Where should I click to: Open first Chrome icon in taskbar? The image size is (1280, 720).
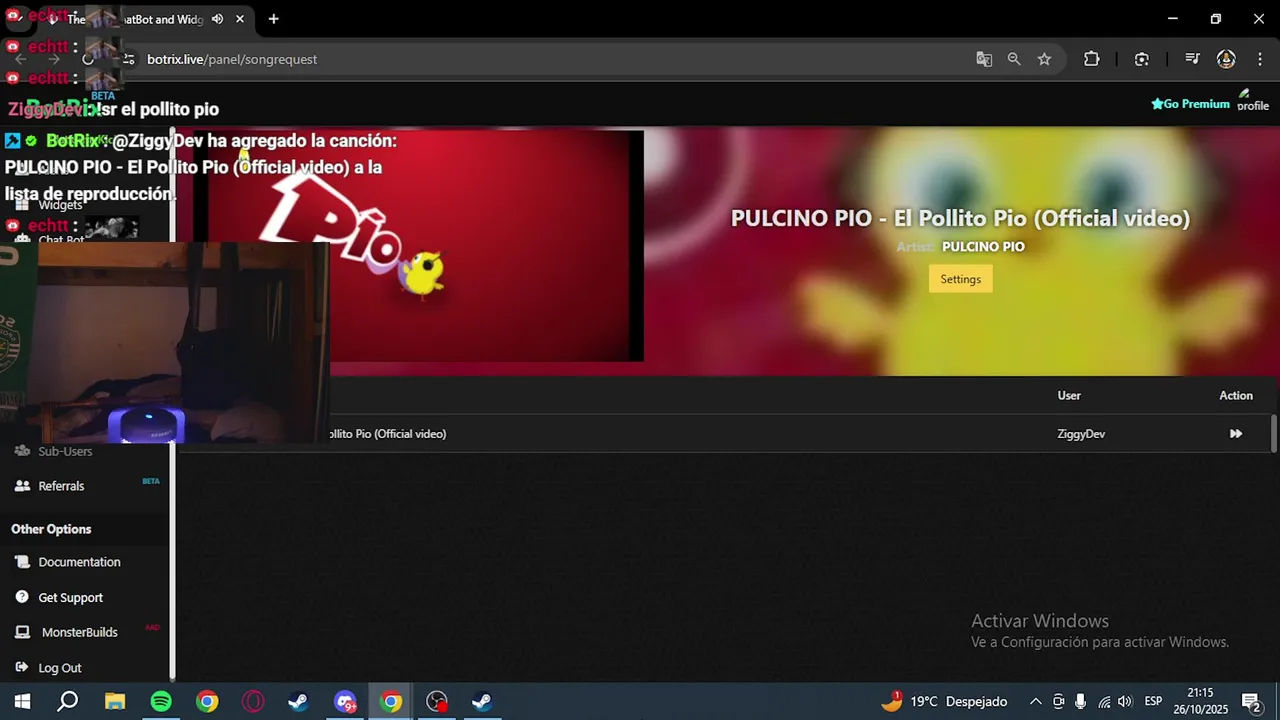[x=207, y=702]
